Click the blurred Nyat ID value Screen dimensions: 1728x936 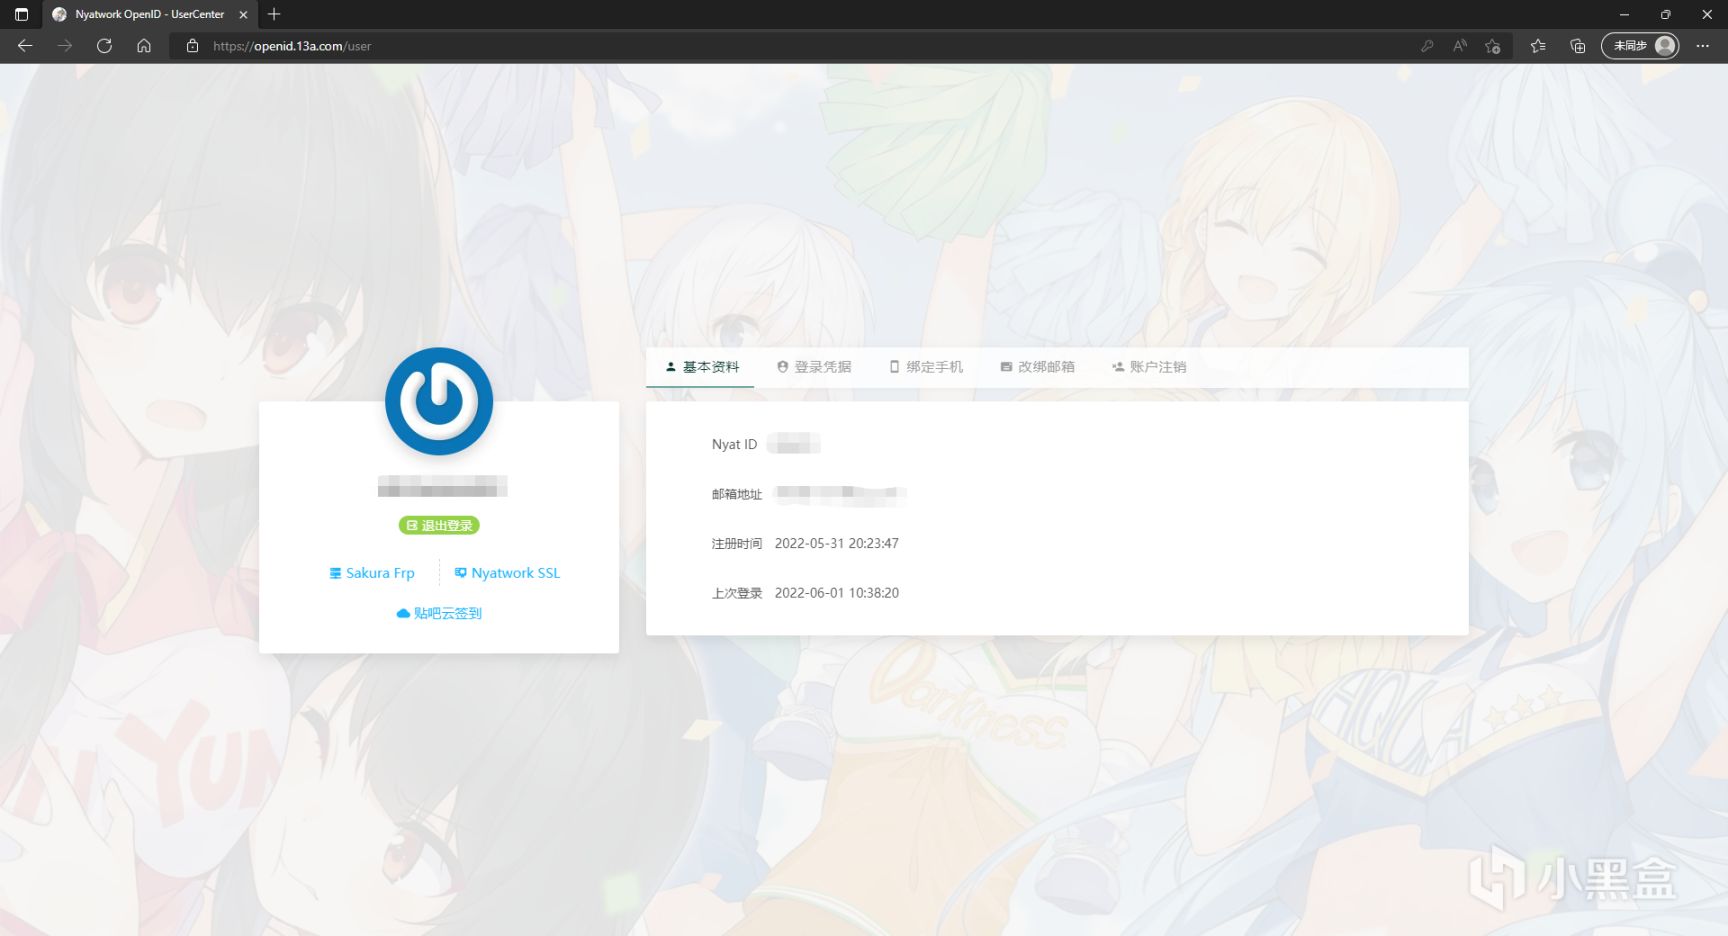[x=794, y=444]
